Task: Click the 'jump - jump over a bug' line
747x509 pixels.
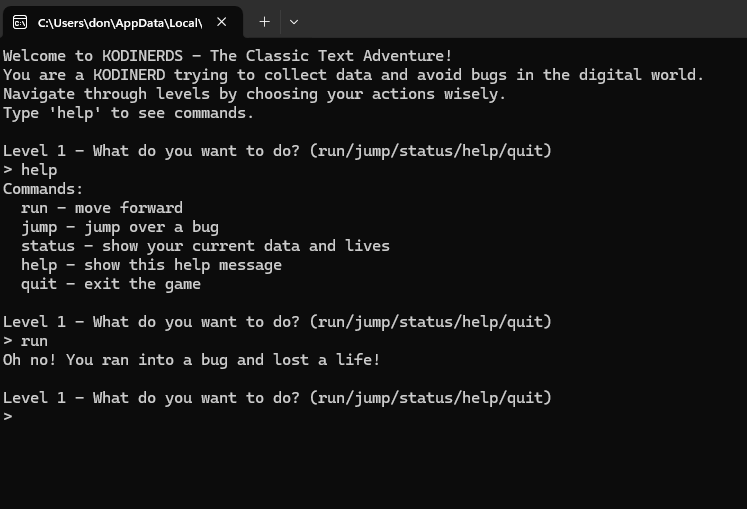Action: tap(120, 227)
